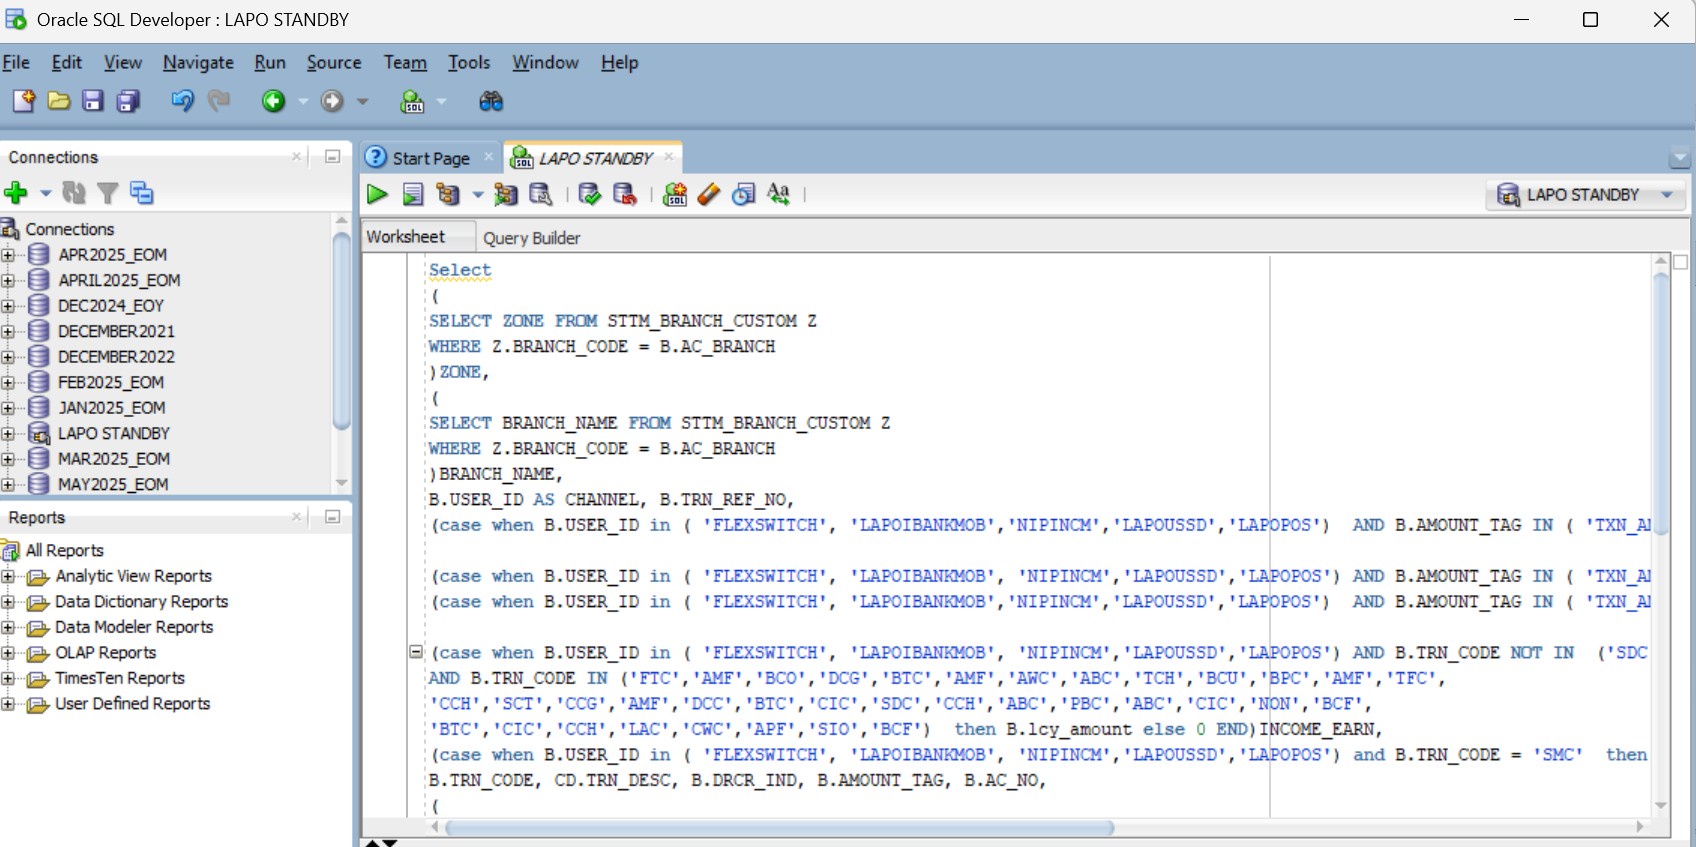
Task: Open the Explain Plan dropdown arrow
Action: 477,195
